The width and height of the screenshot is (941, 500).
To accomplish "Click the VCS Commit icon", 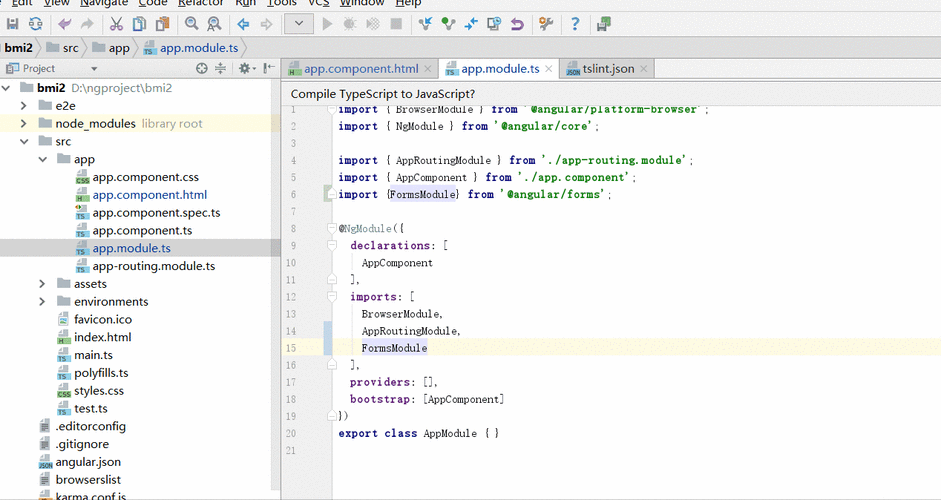I will point(448,24).
